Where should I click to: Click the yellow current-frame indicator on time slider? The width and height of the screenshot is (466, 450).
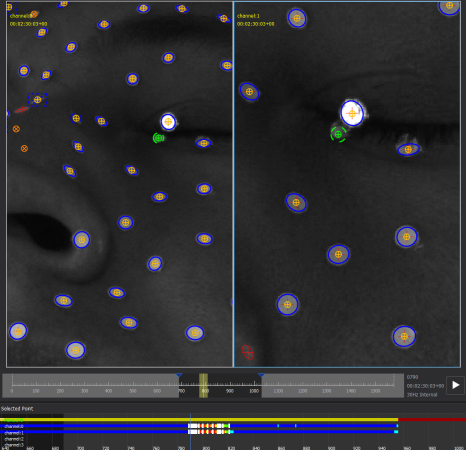(x=203, y=385)
